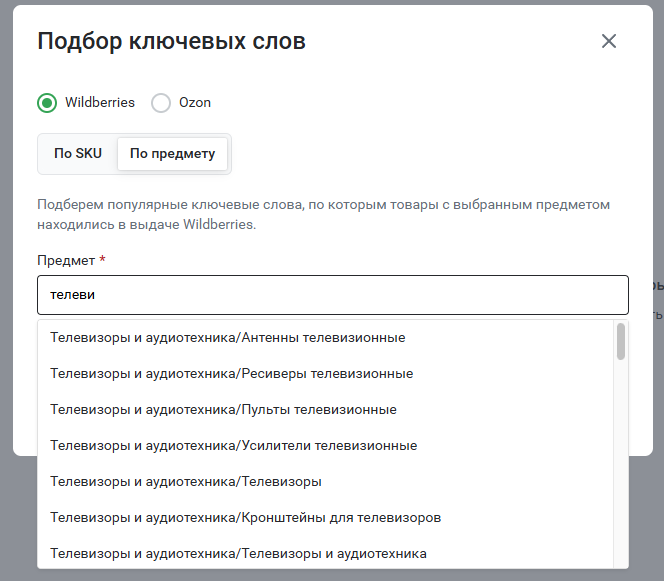Choose Антенны телевизионные from suggestions

[325, 338]
